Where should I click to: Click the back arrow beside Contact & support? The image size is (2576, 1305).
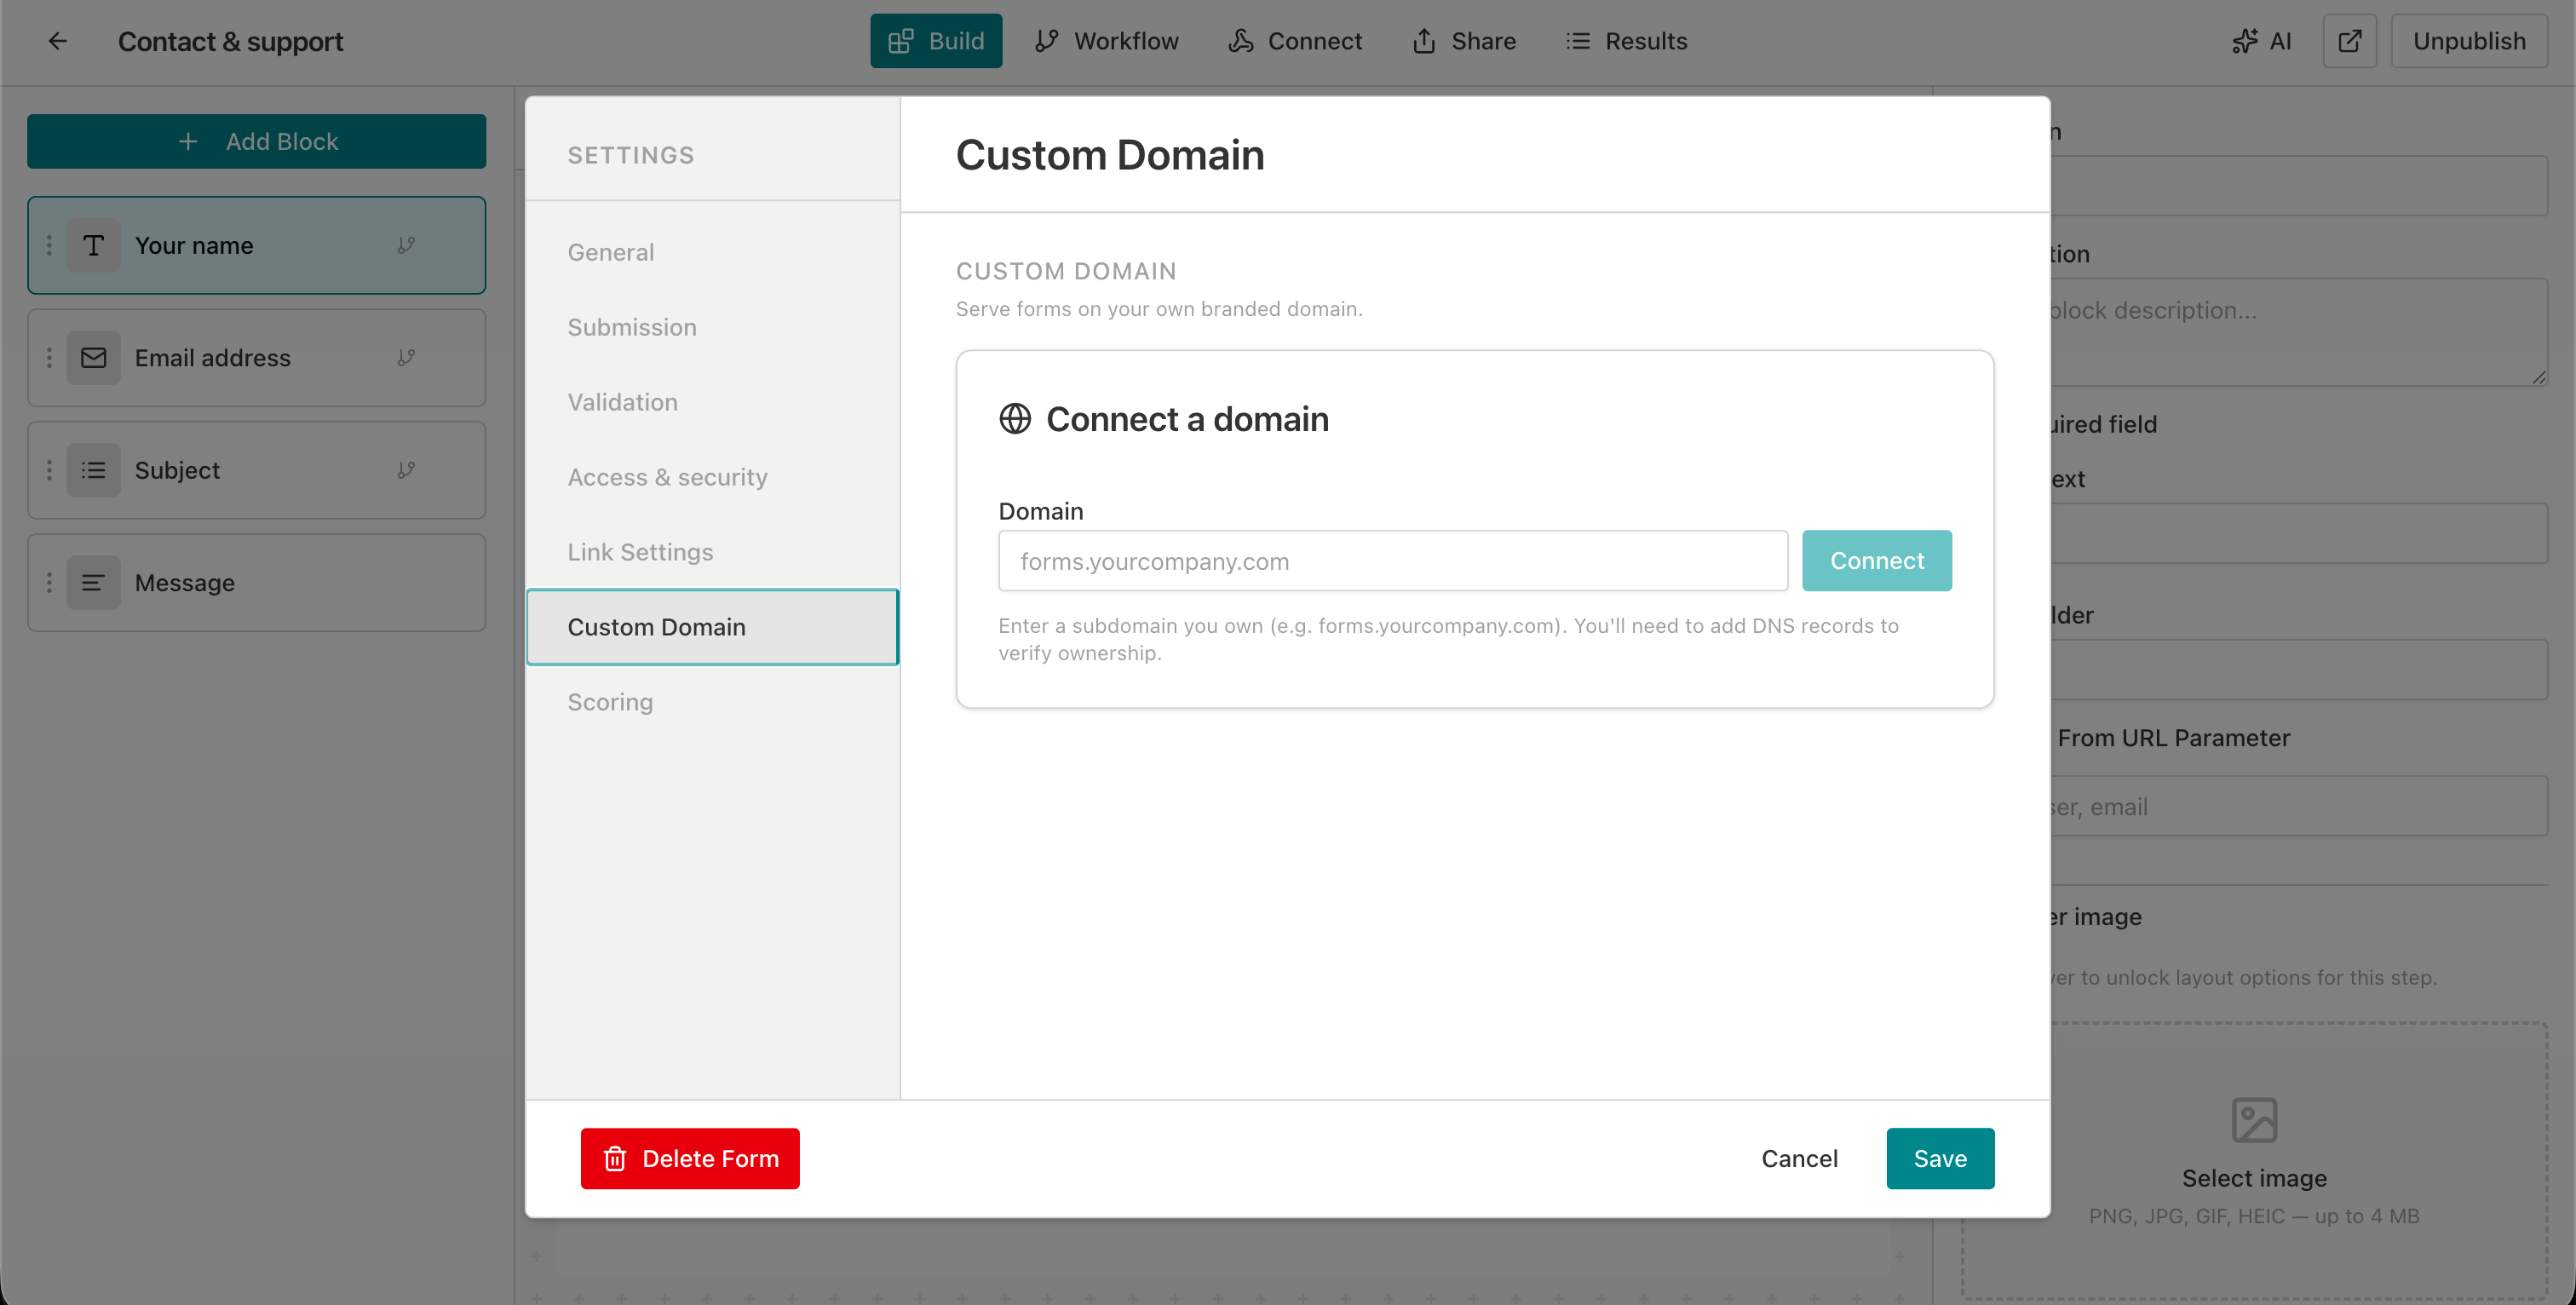point(57,41)
